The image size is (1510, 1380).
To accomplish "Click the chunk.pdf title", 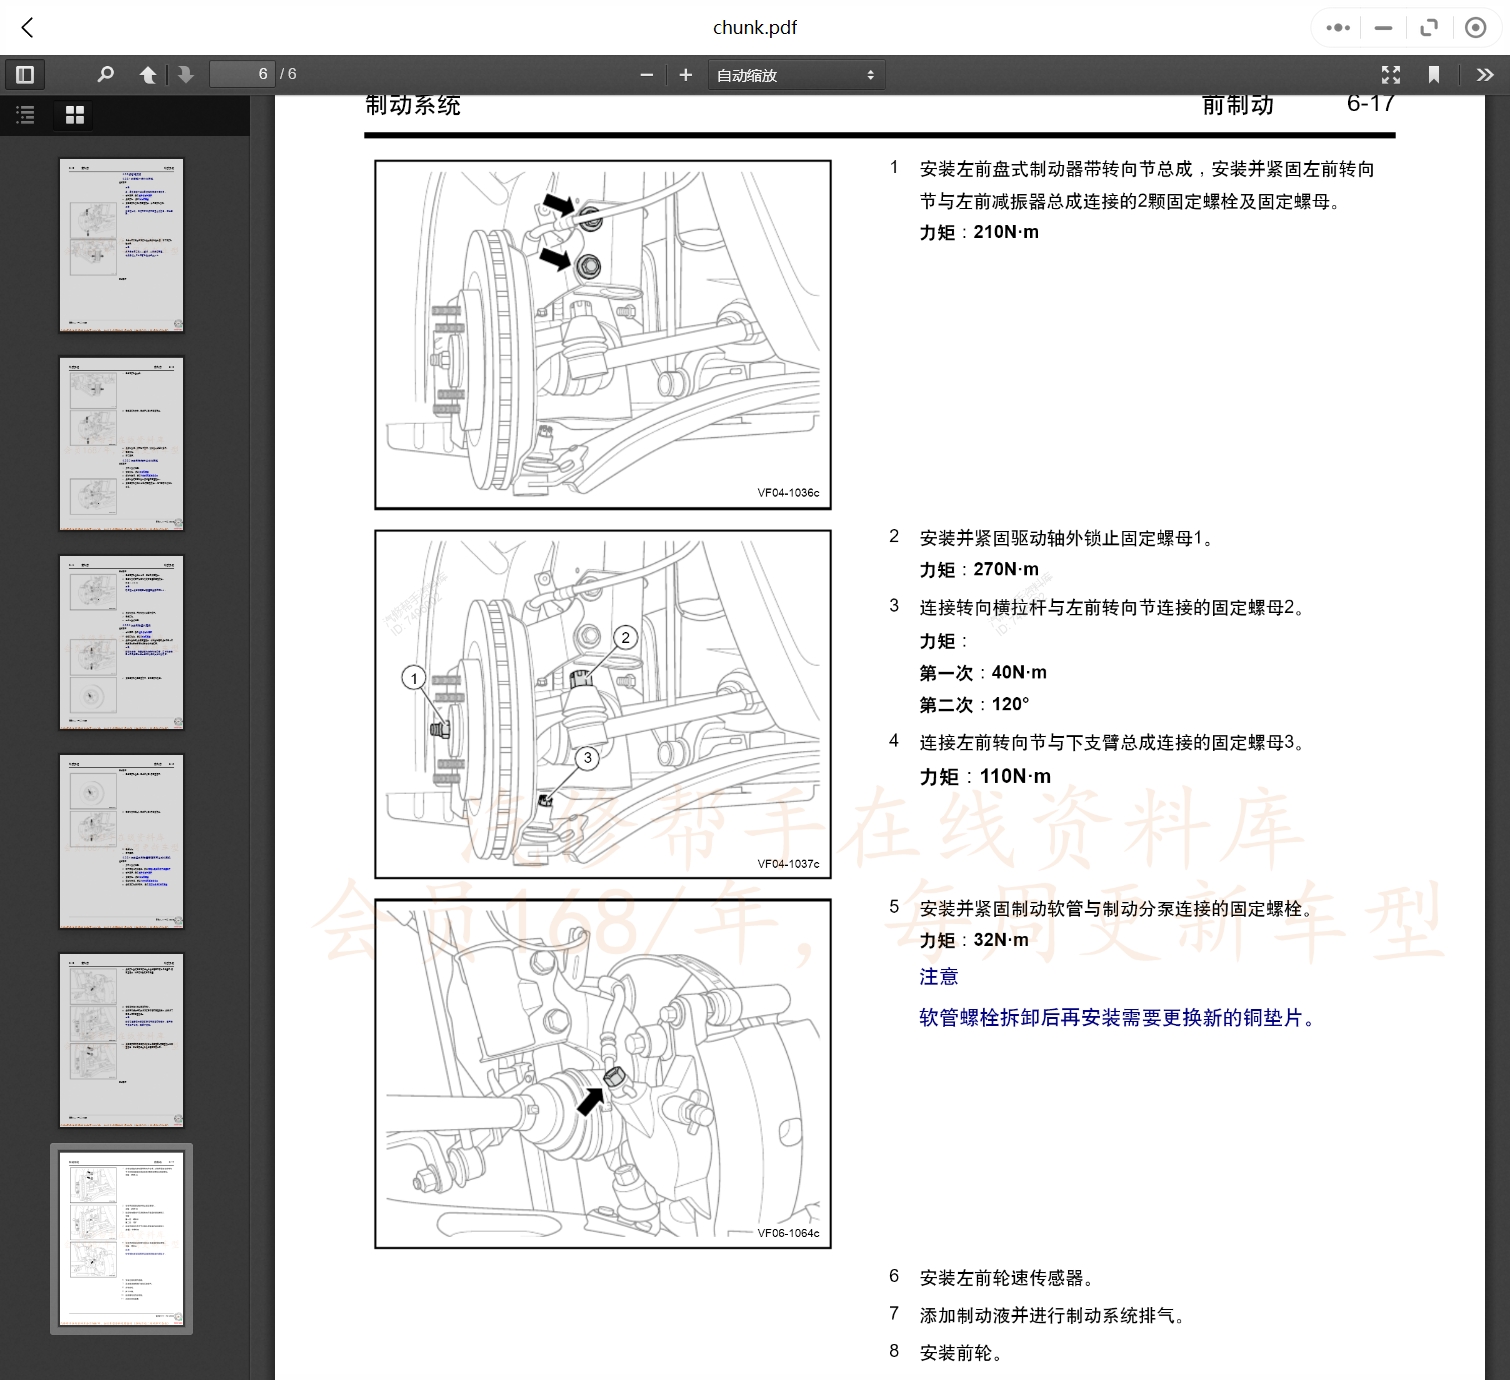I will pyautogui.click(x=755, y=27).
